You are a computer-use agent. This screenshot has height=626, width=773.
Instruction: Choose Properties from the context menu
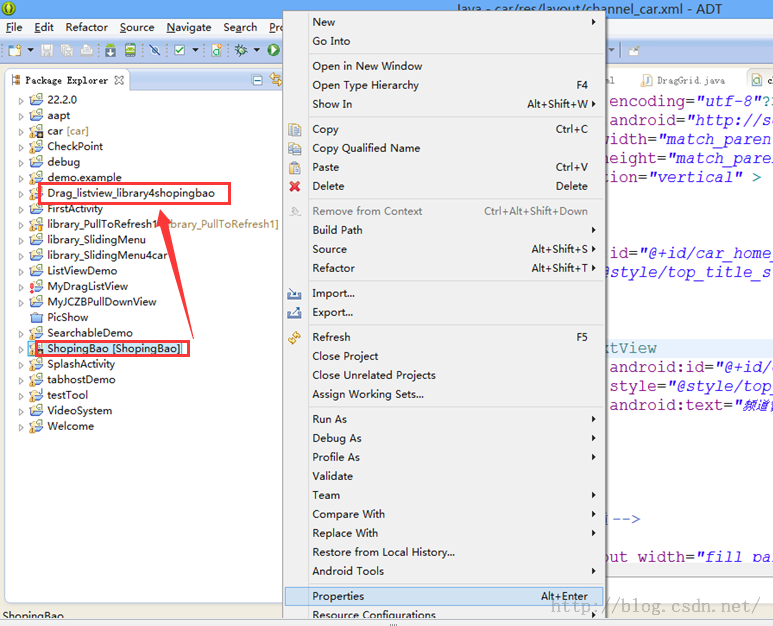(x=338, y=596)
